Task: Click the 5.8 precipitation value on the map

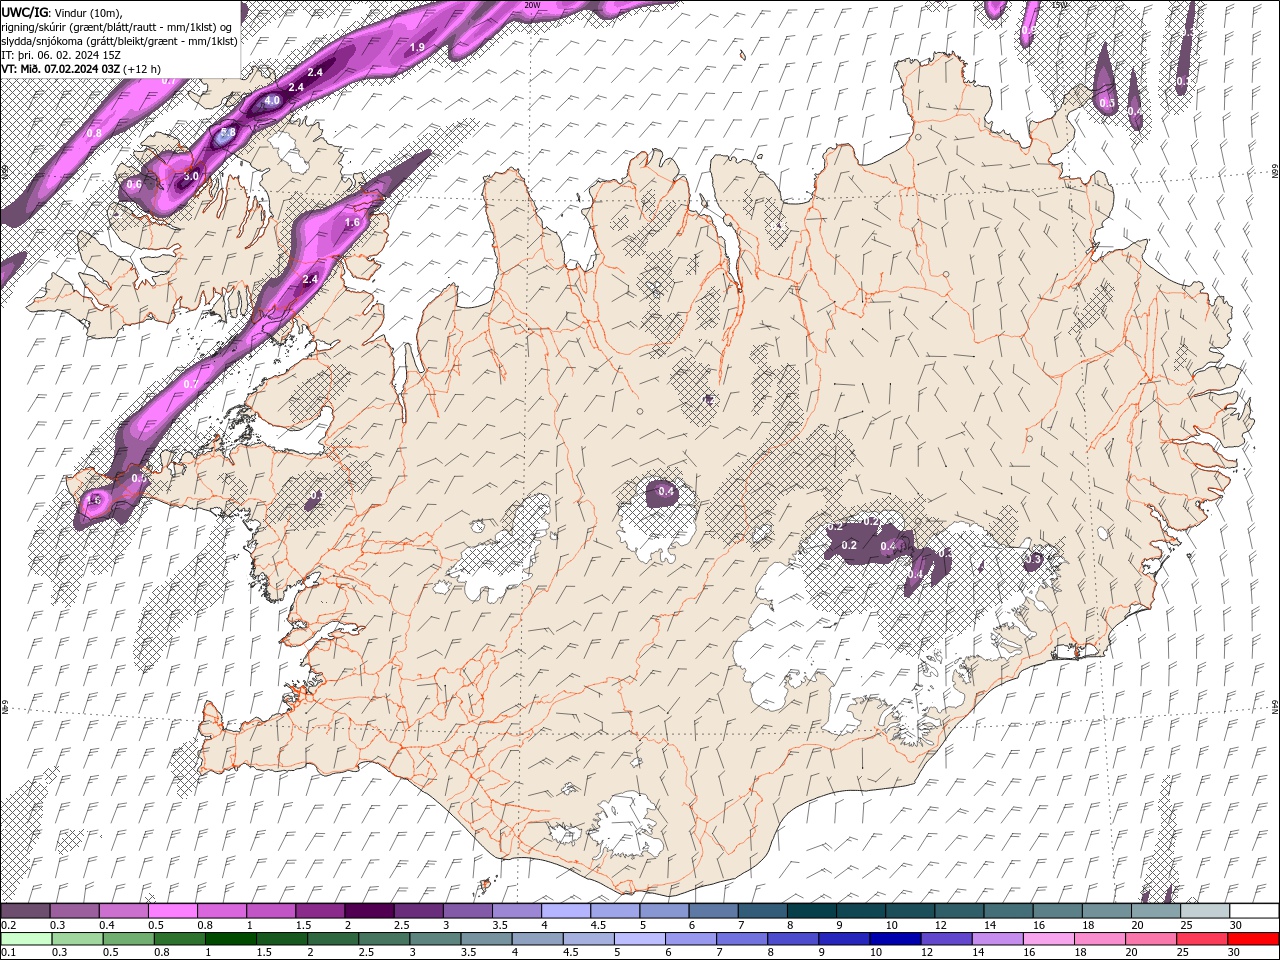Action: (228, 132)
